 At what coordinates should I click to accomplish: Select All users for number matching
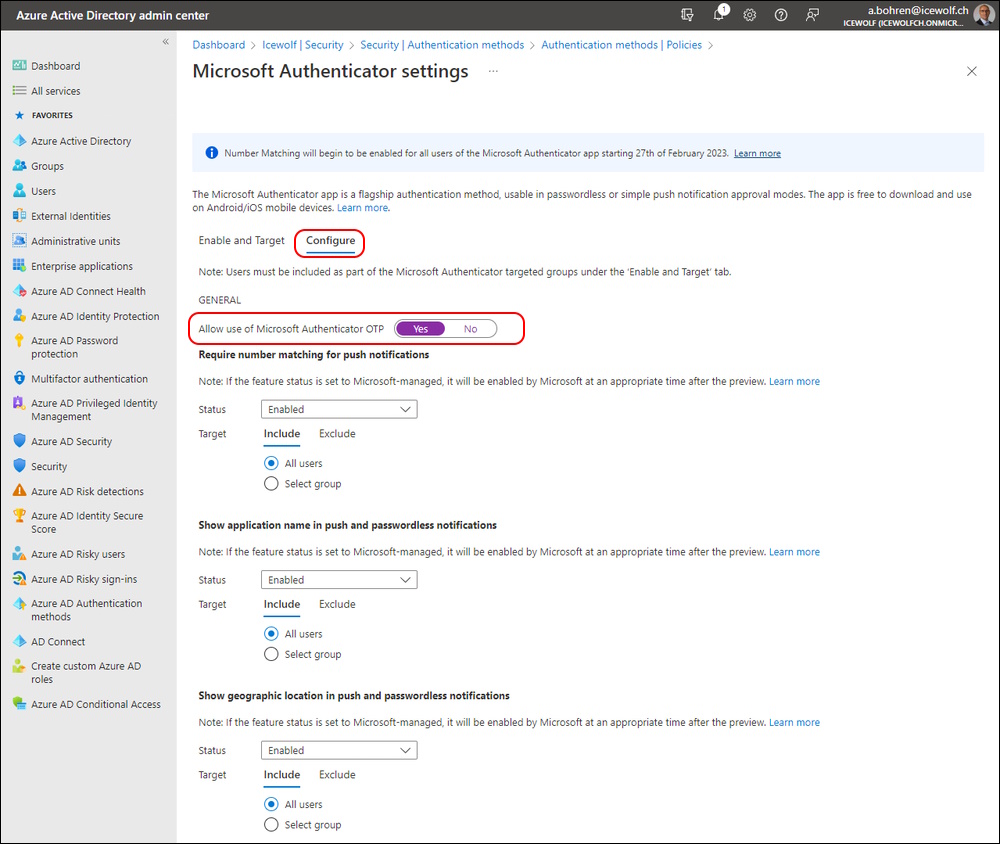click(271, 463)
